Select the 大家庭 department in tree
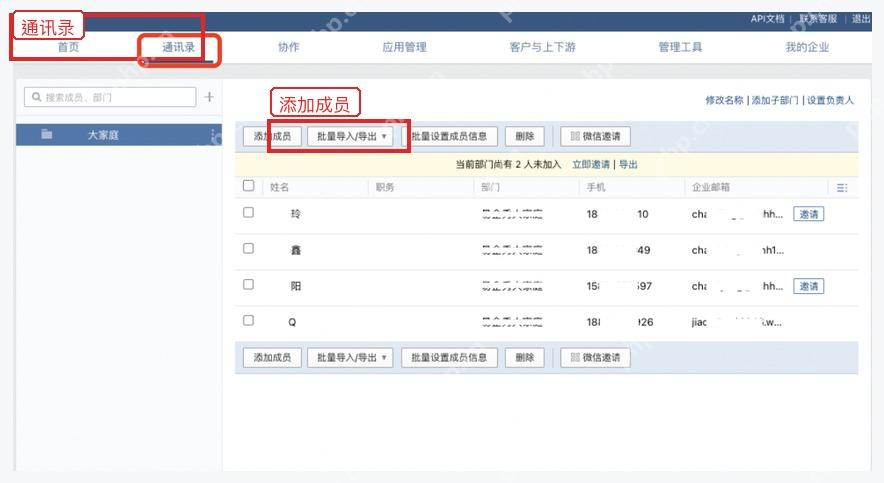Screen dimensions: 884x483 coord(118,135)
